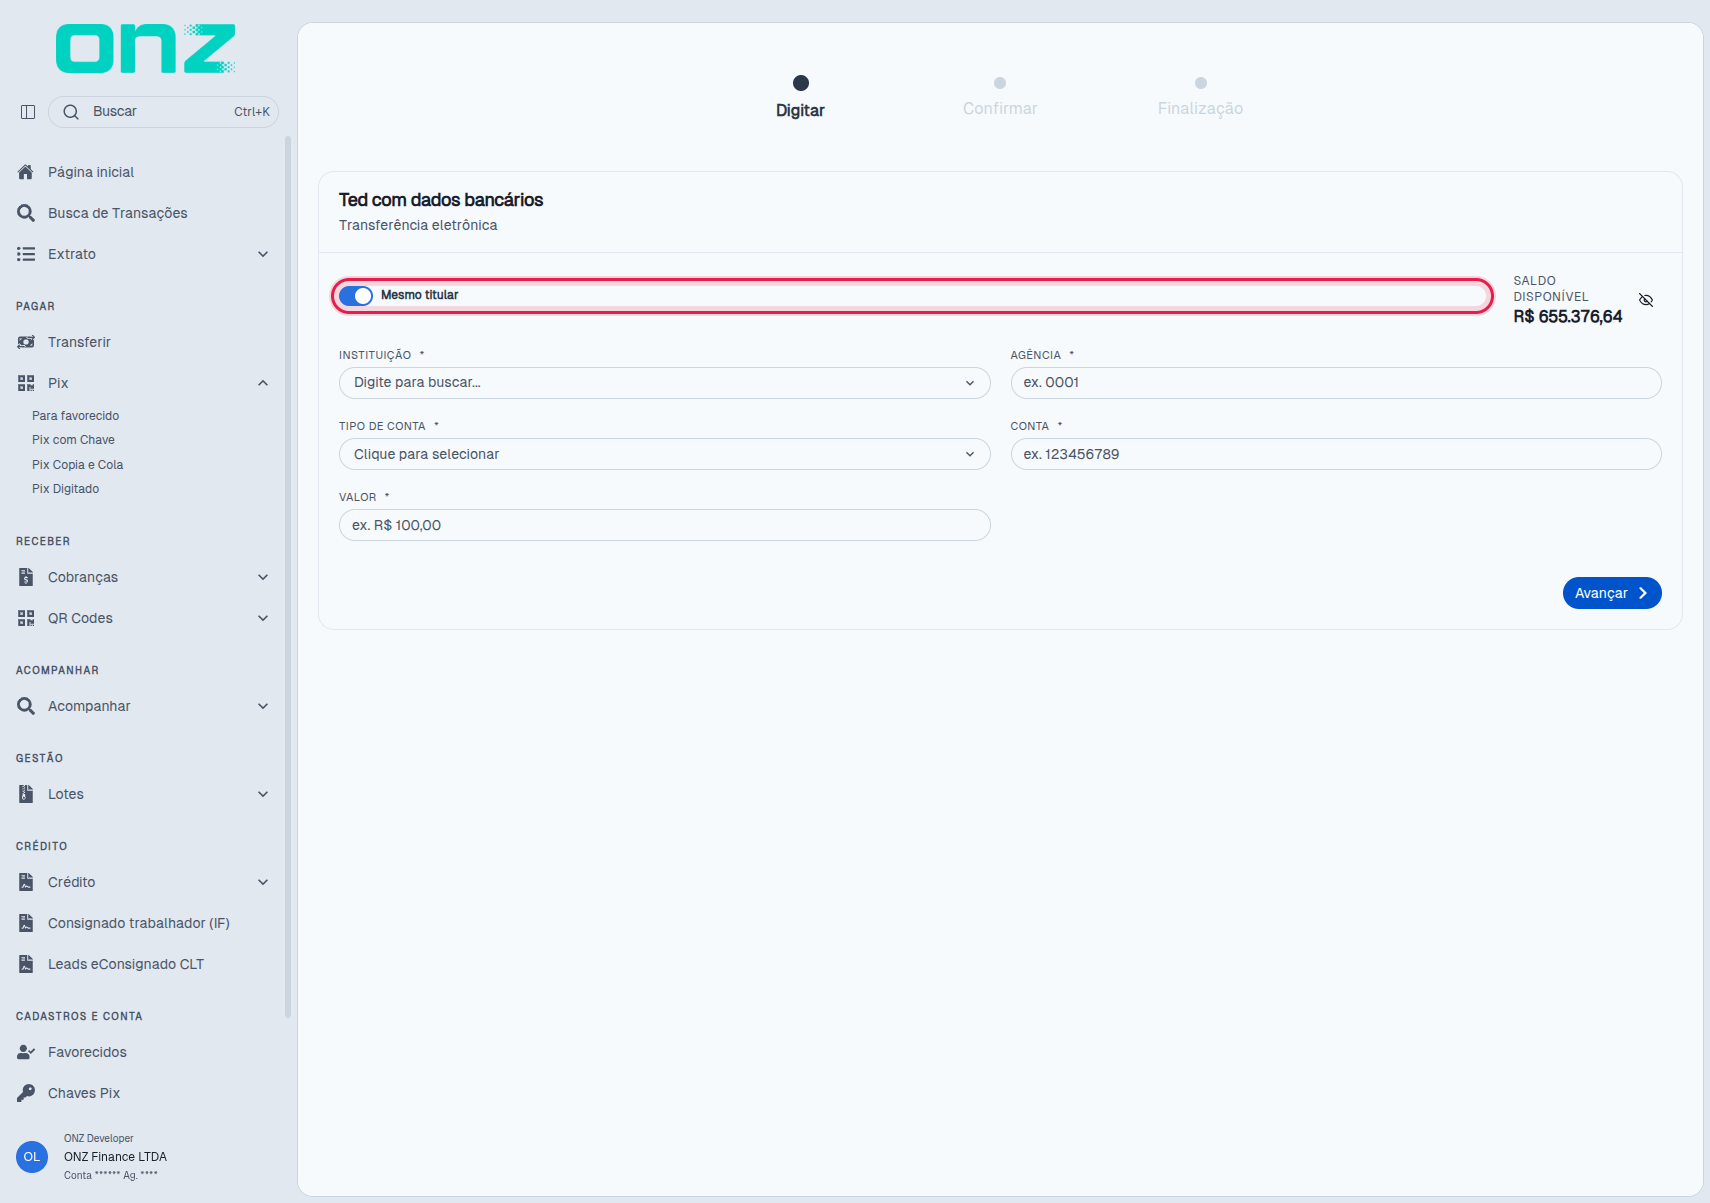Click the Leads eConsignado CLT icon

(26, 964)
